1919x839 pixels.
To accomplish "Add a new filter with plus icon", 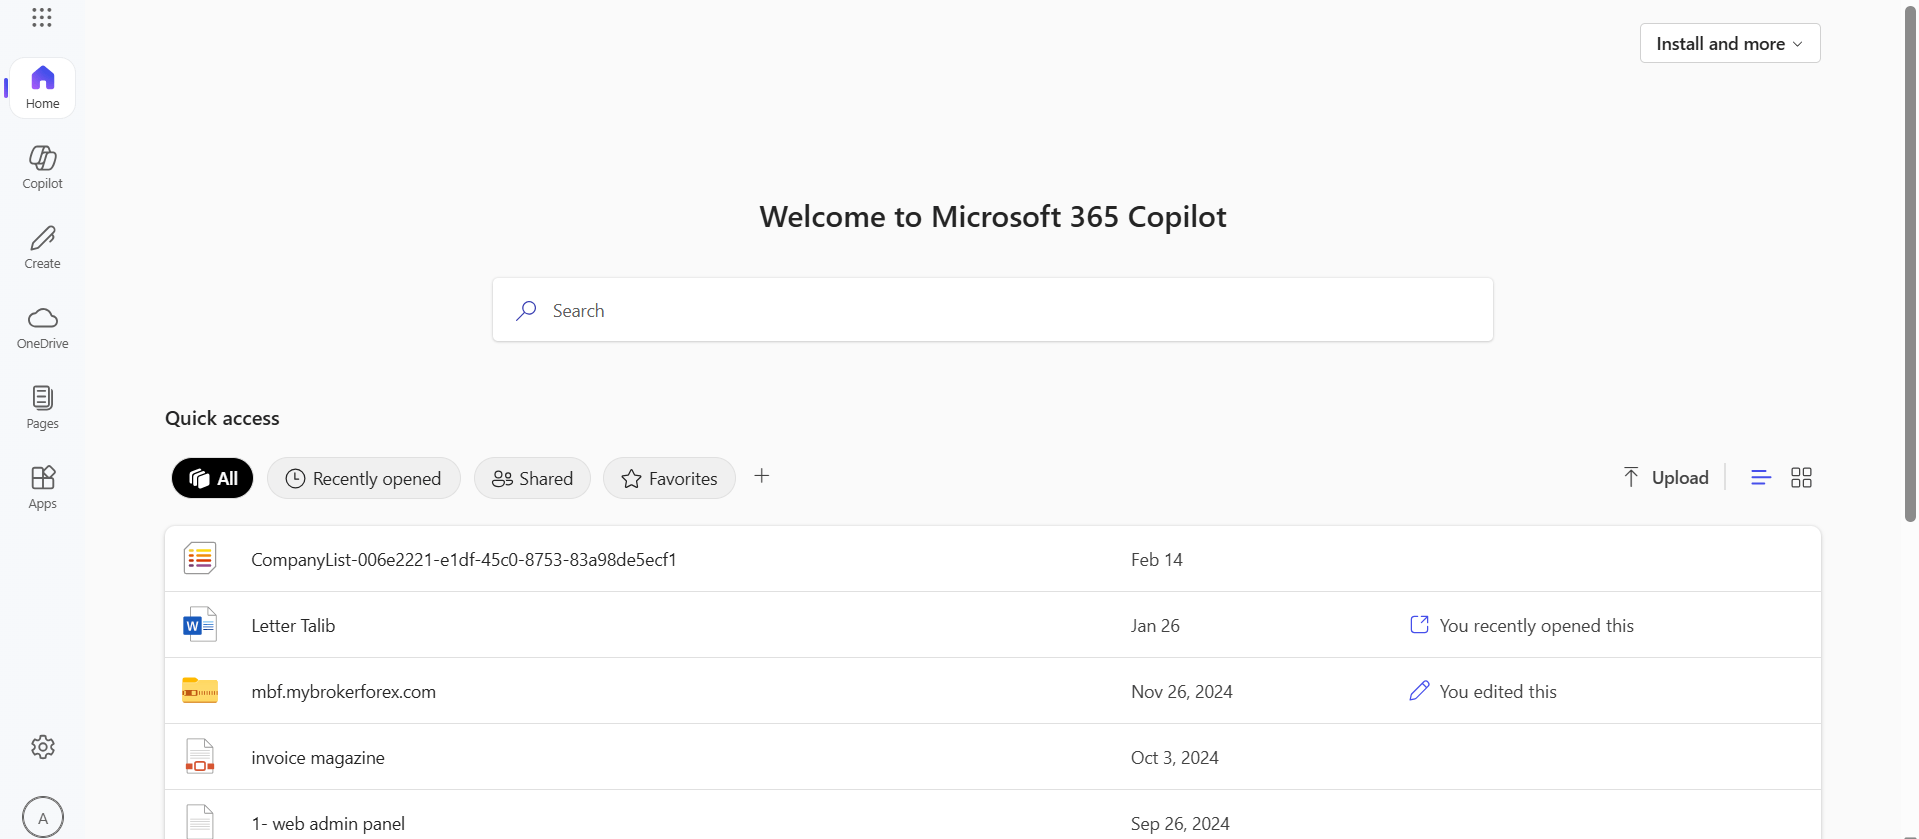I will [762, 476].
